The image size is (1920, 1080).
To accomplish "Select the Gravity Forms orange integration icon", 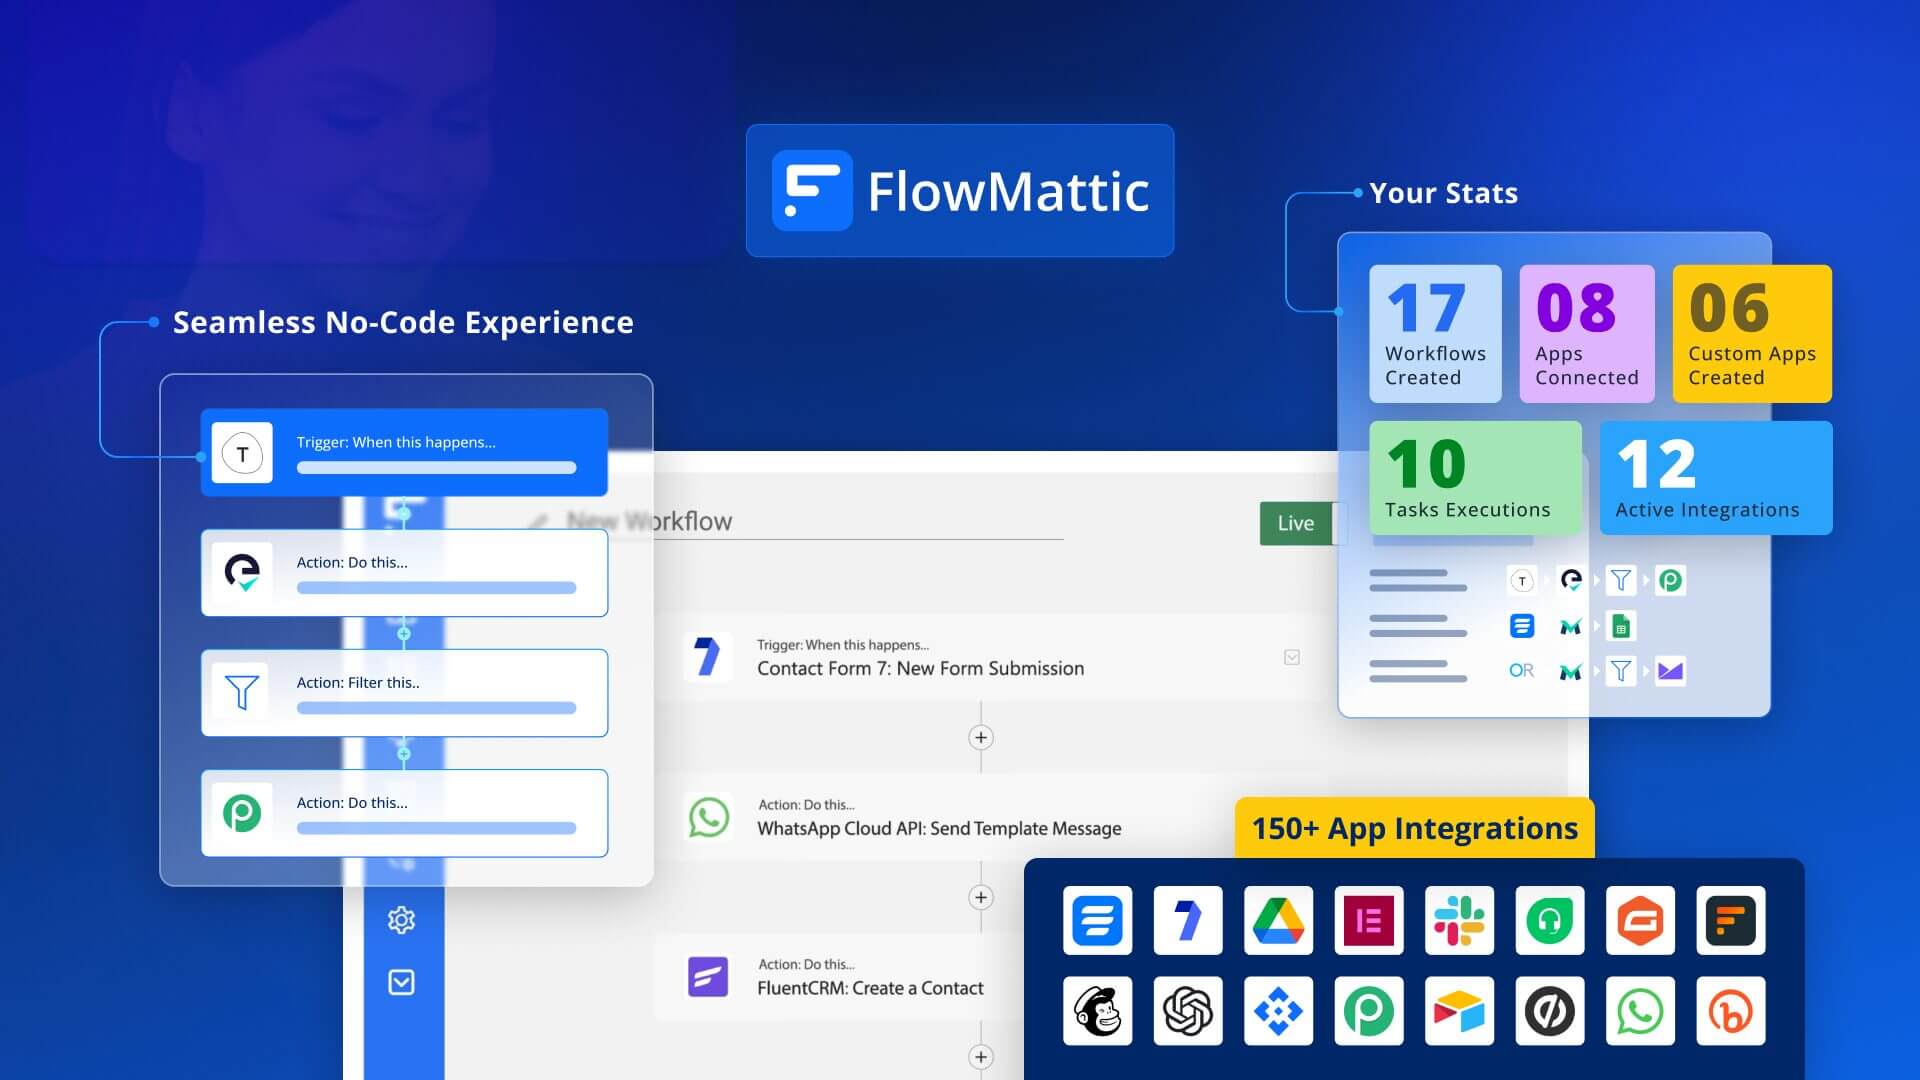I will click(1640, 920).
